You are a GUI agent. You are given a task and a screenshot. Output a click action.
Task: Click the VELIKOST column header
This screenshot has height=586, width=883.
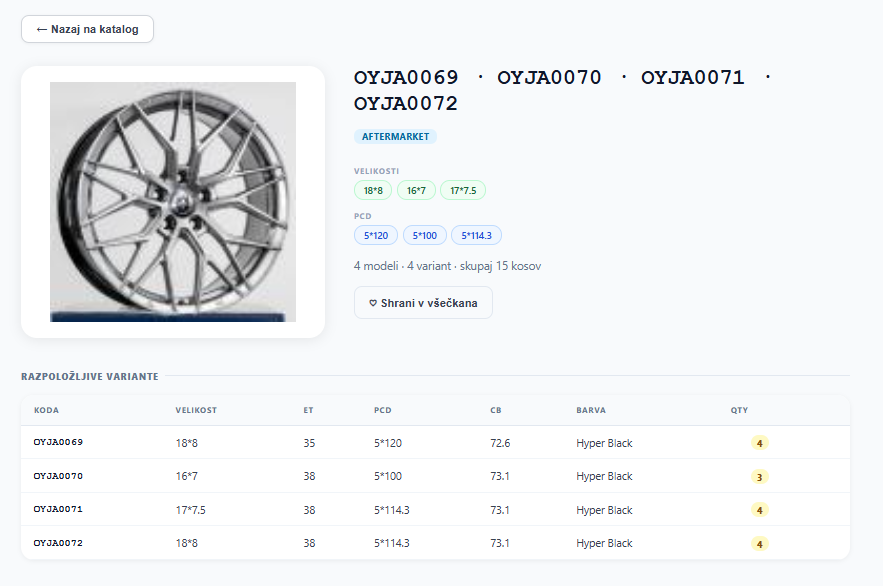pyautogui.click(x=196, y=410)
